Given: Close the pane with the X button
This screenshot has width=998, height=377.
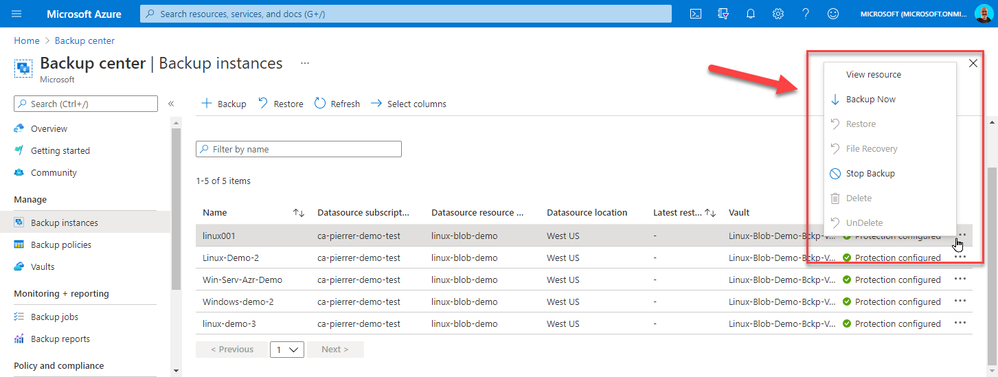Looking at the screenshot, I should 973,62.
